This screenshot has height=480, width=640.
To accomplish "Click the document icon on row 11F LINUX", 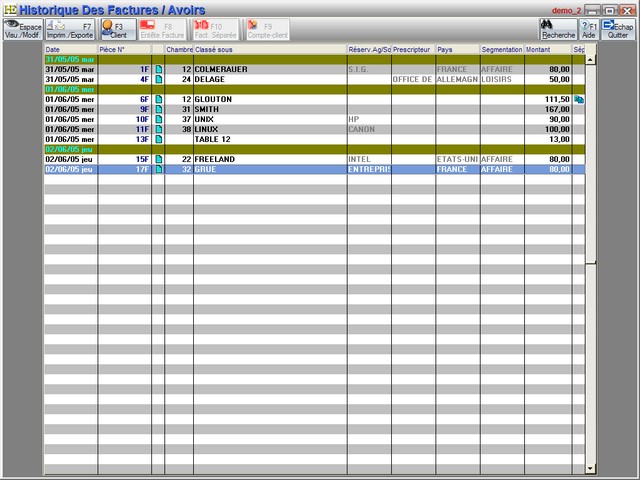I will 158,129.
